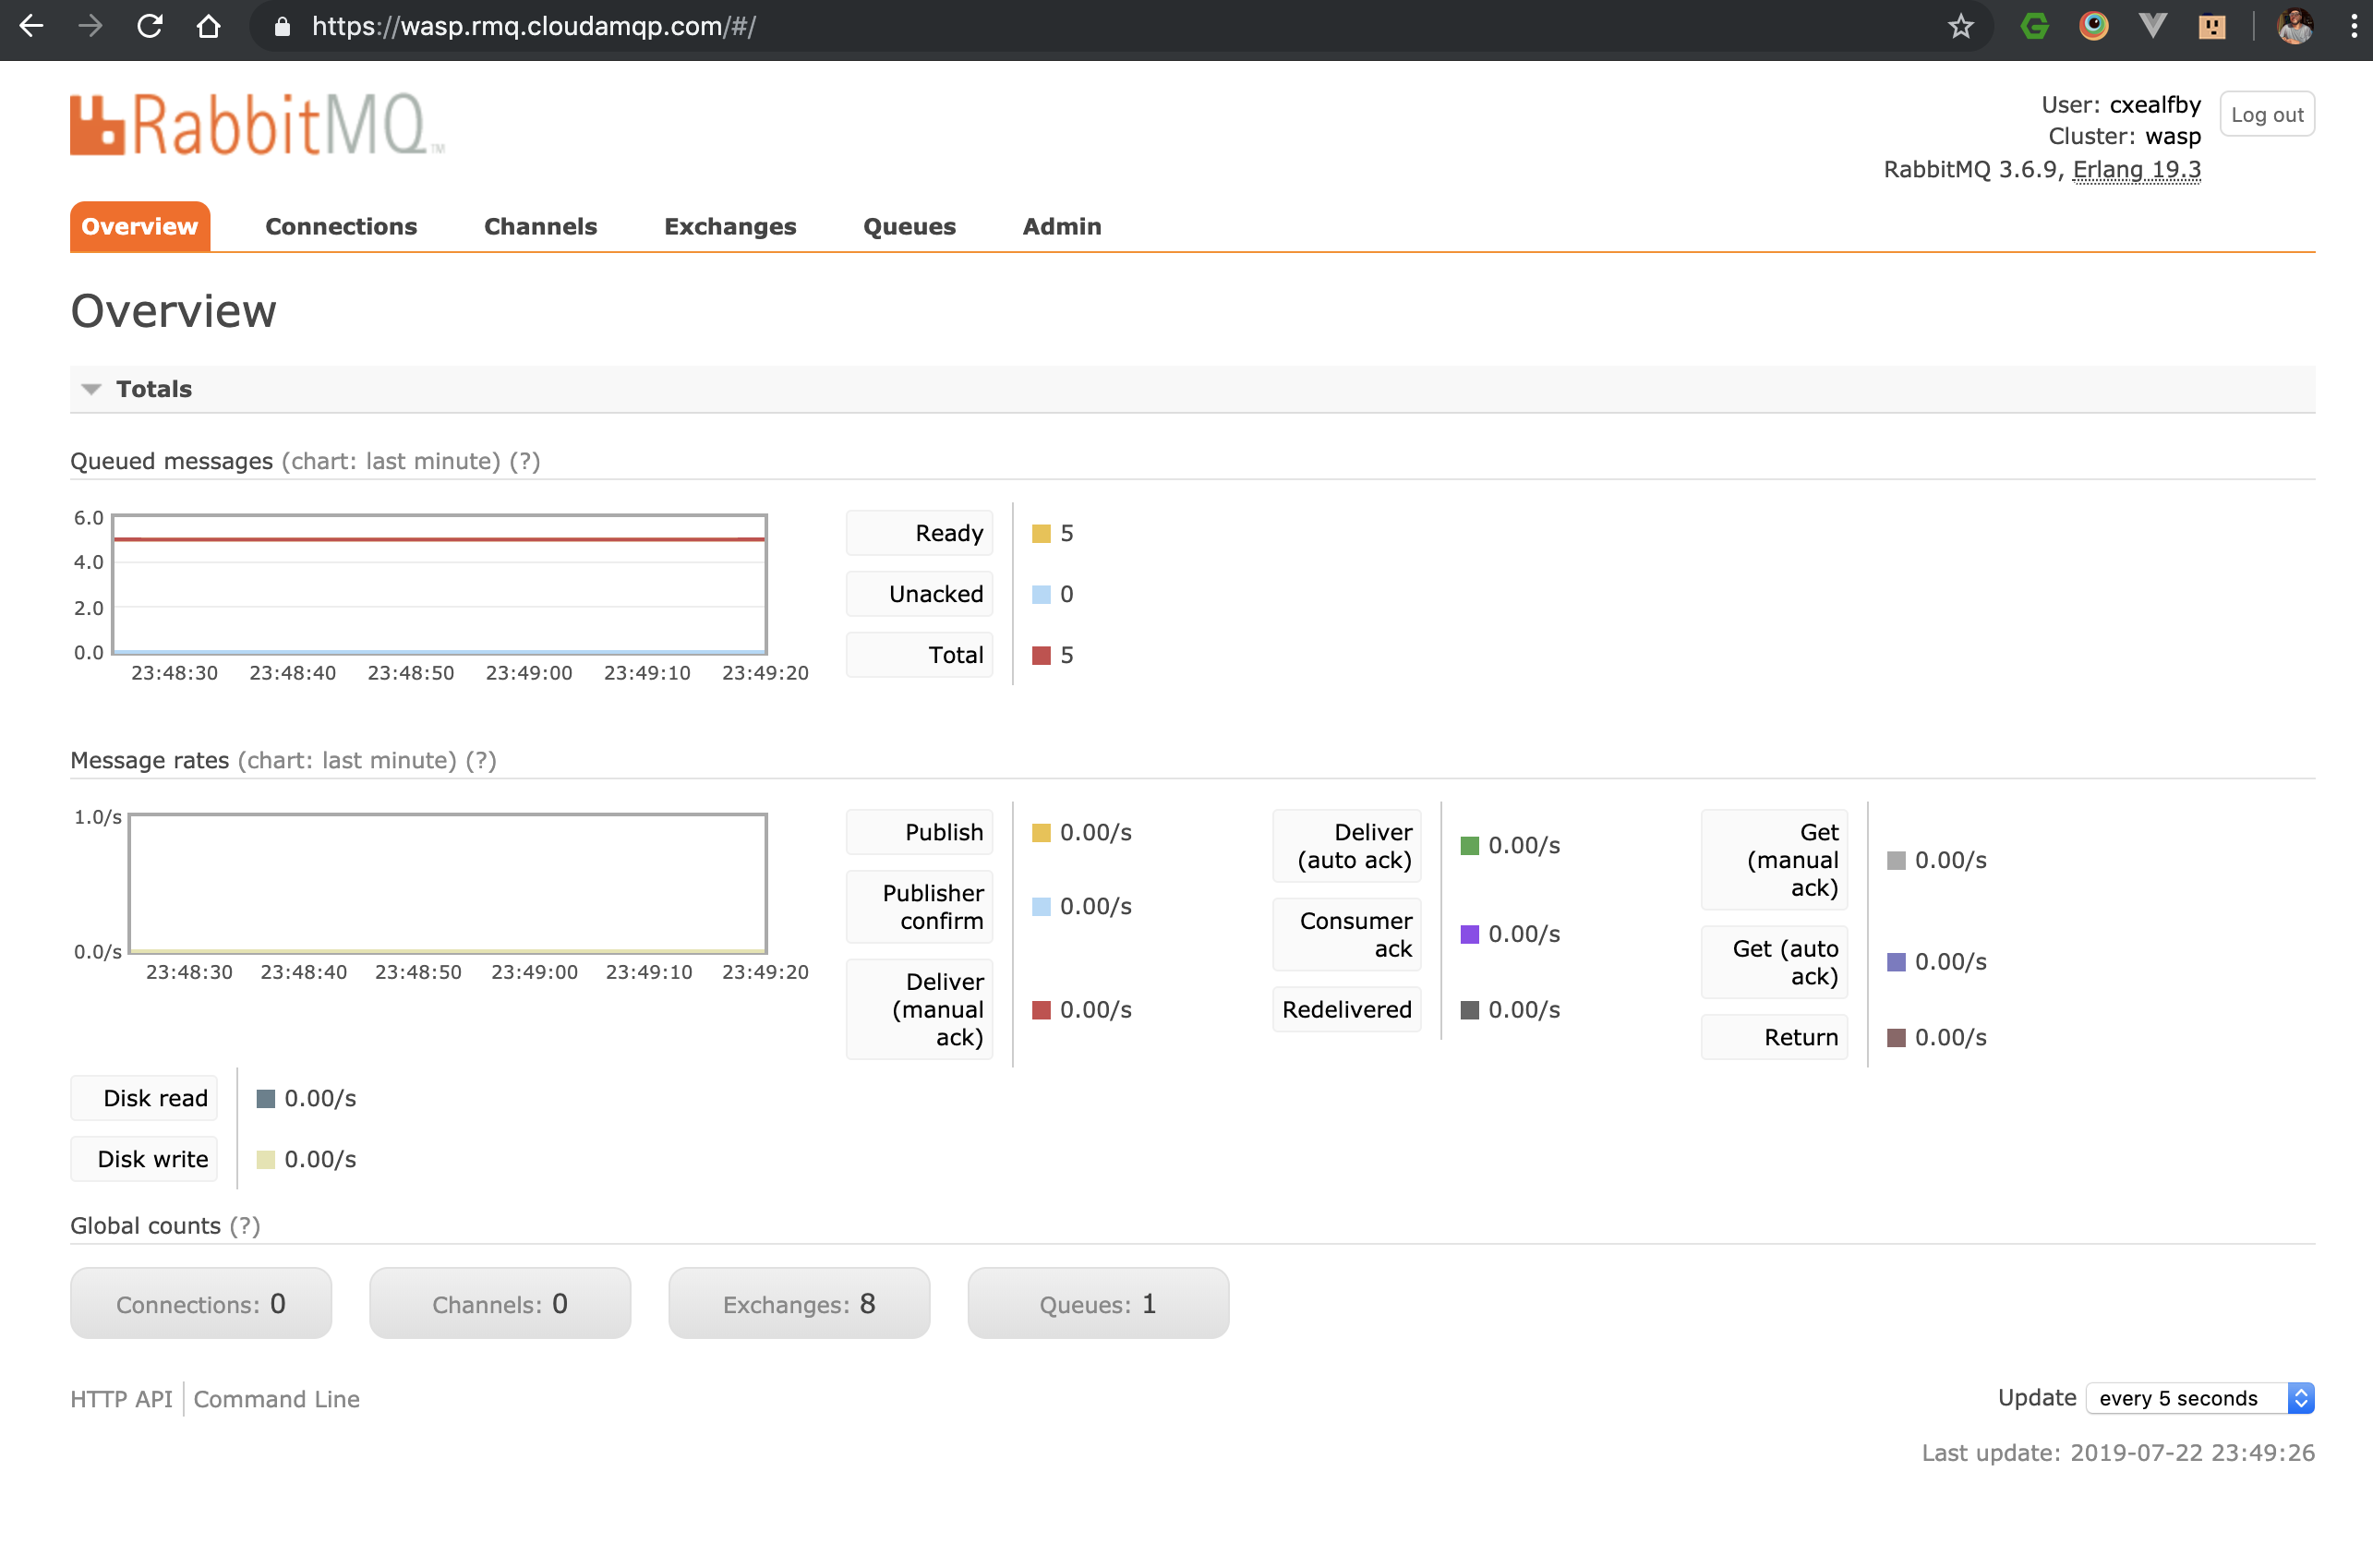Viewport: 2373px width, 1568px height.
Task: Switch to the Connections tab
Action: point(341,226)
